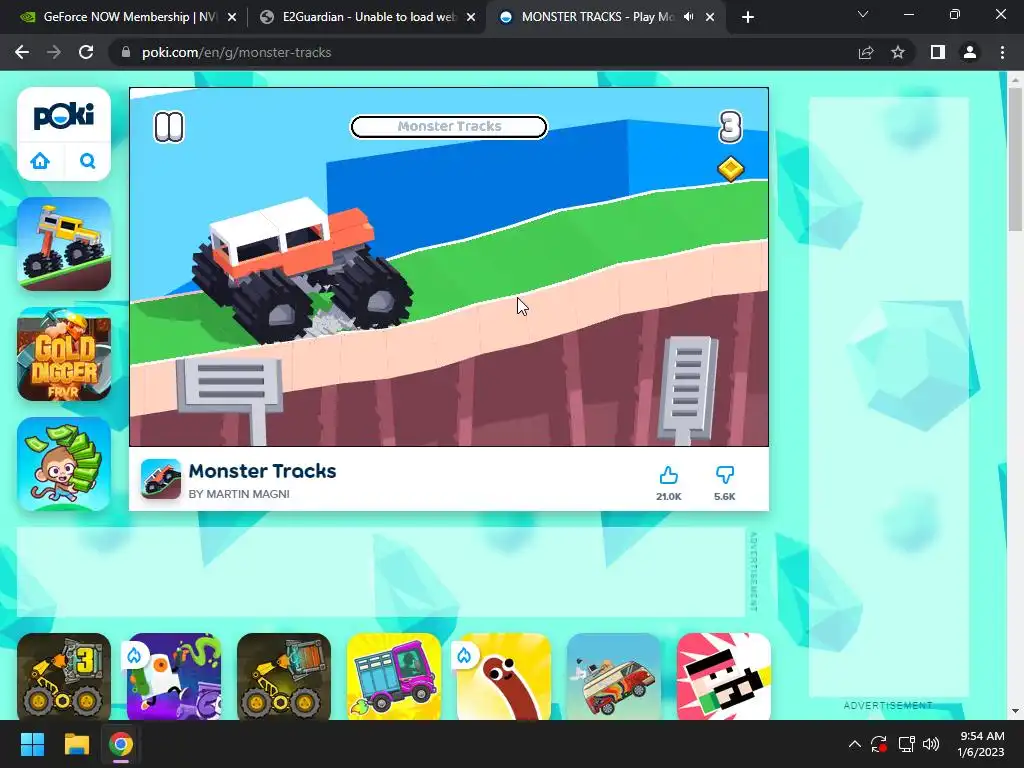Close the MONSTER TRACKS tab
The width and height of the screenshot is (1024, 768).
tap(710, 18)
